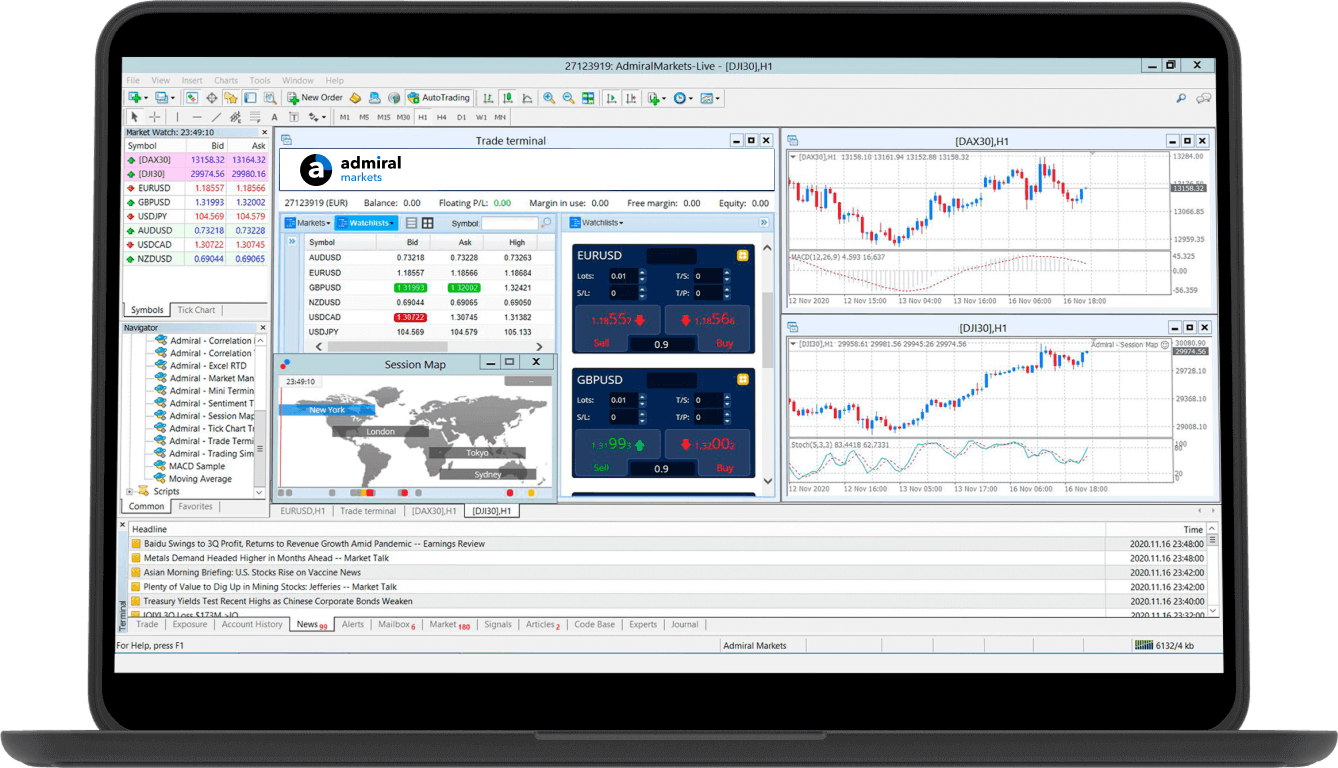Select the H4 timeframe

coord(442,117)
